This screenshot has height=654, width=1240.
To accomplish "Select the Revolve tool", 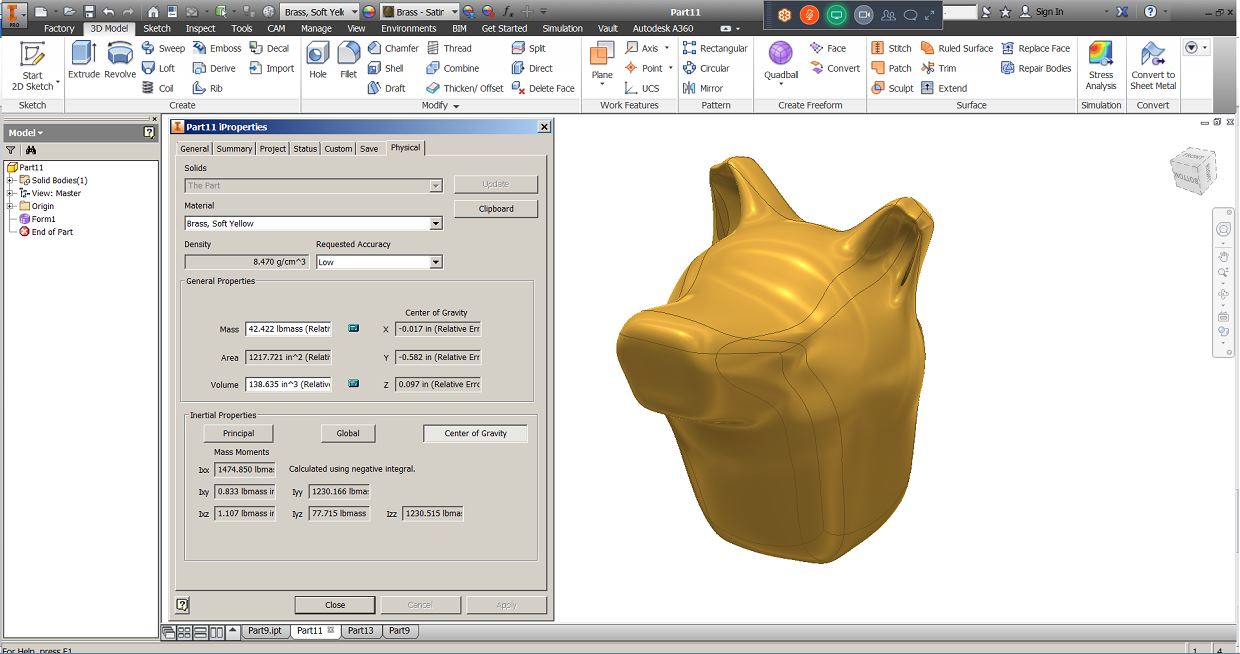I will tap(119, 62).
